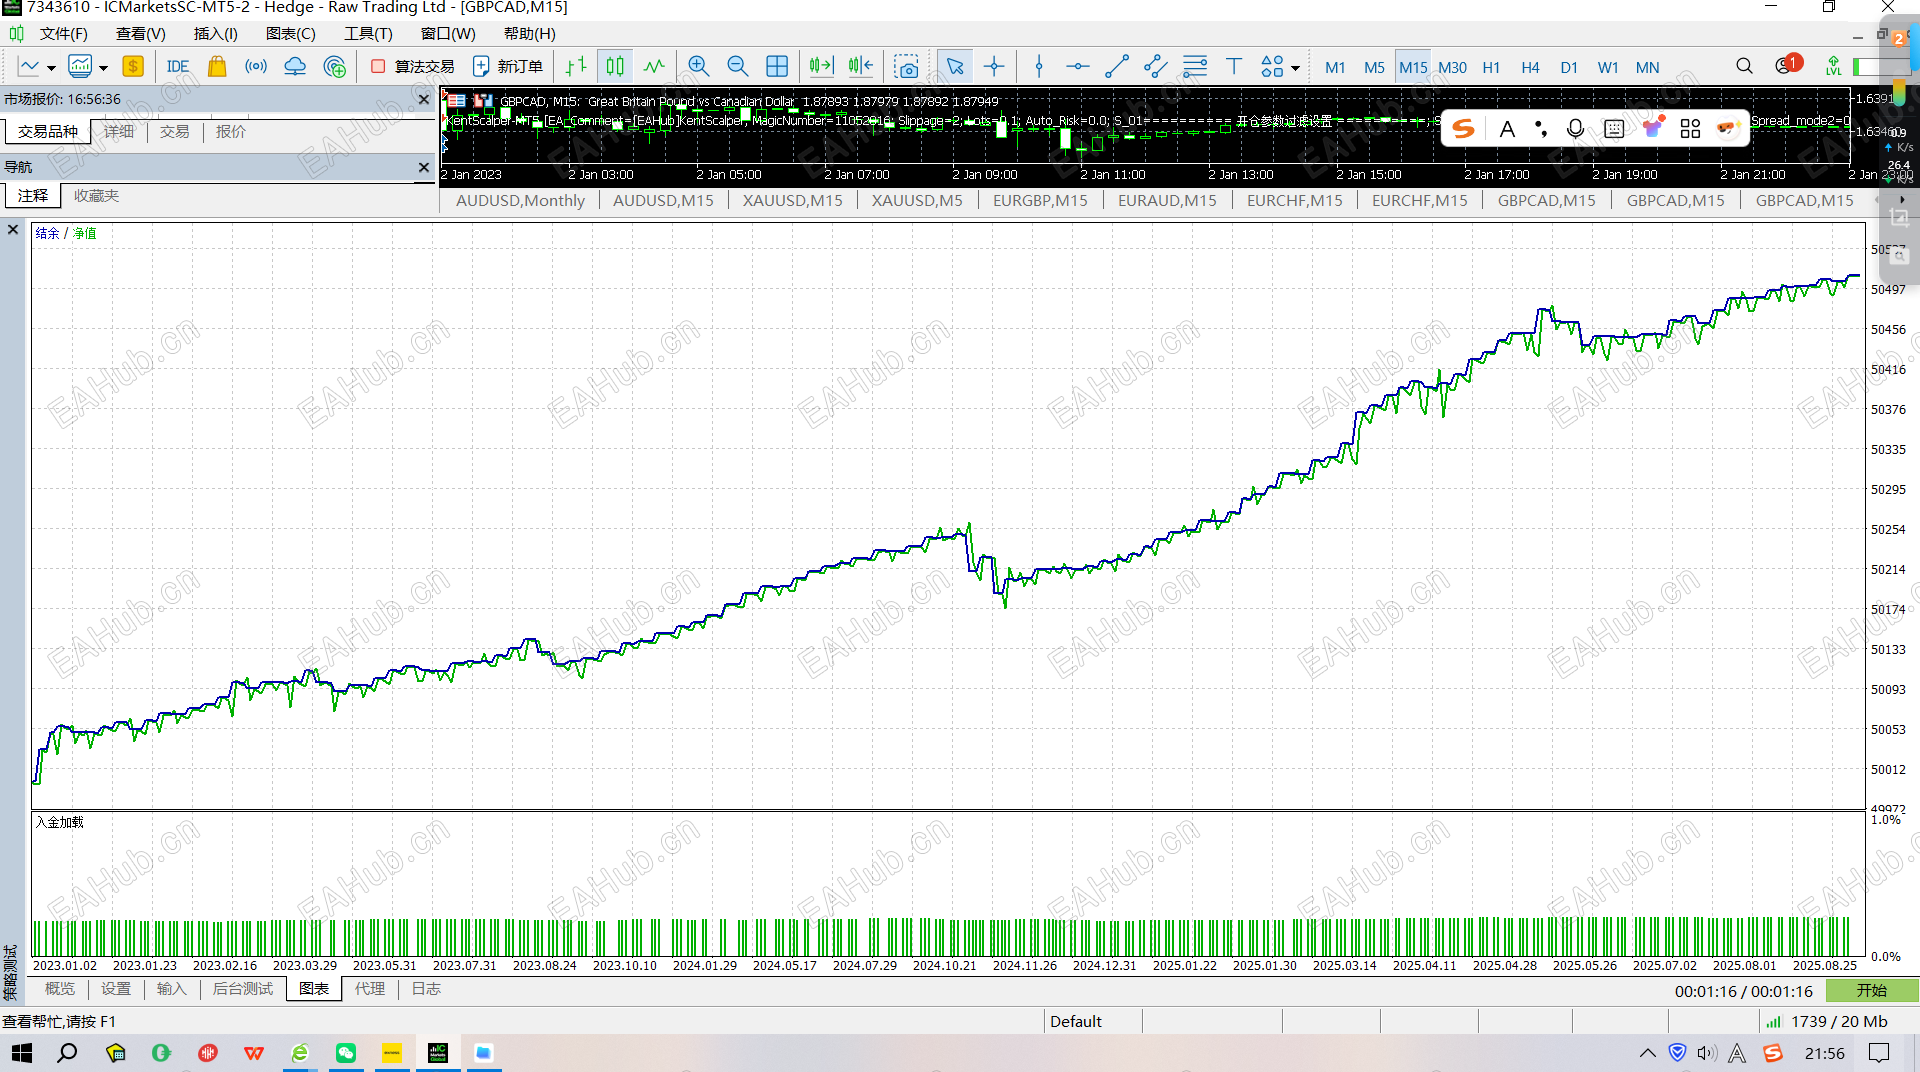
Task: Open the search magnifier in toolbar
Action: point(1744,66)
